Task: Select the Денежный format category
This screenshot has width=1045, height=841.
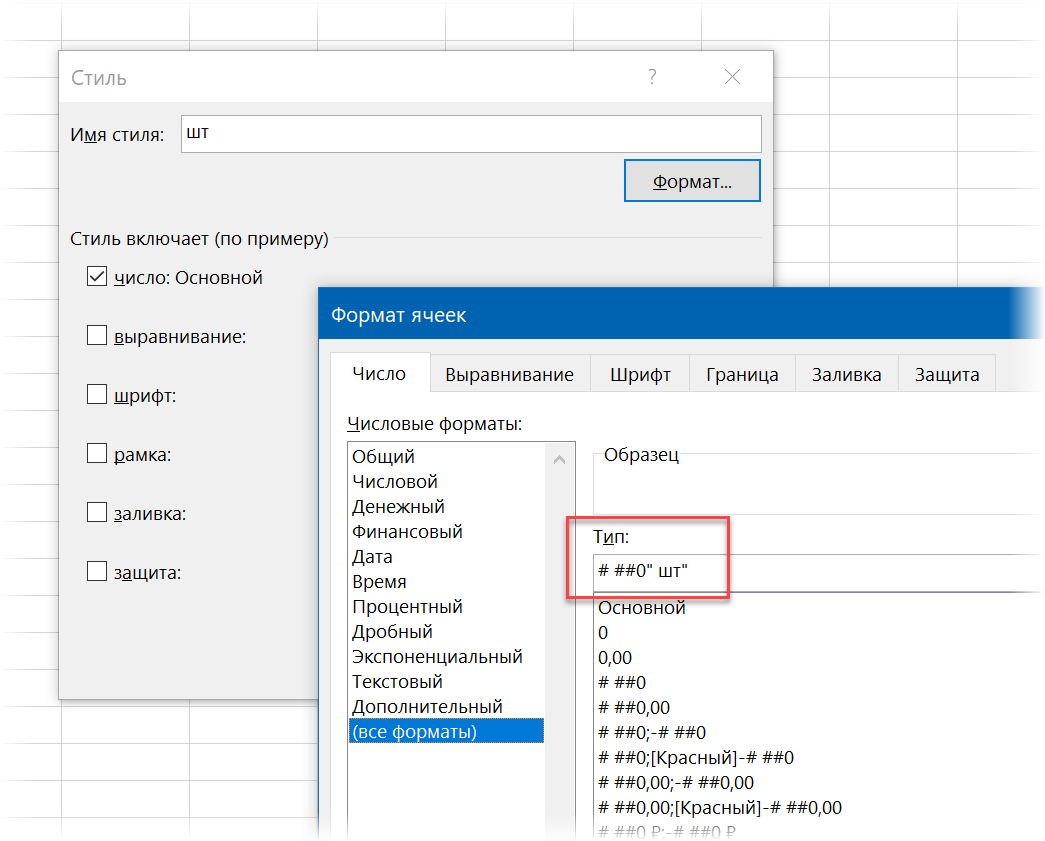Action: (446, 506)
